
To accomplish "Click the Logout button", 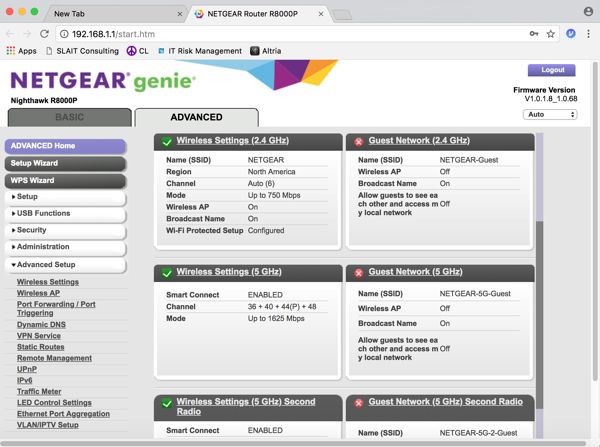I will pos(551,70).
